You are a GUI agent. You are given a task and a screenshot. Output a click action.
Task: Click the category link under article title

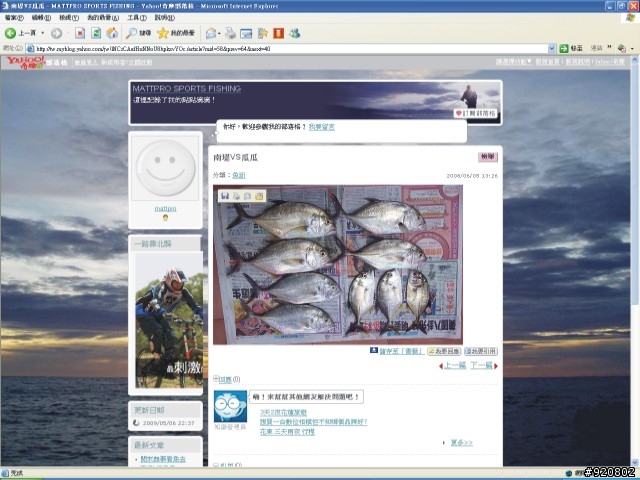(238, 175)
